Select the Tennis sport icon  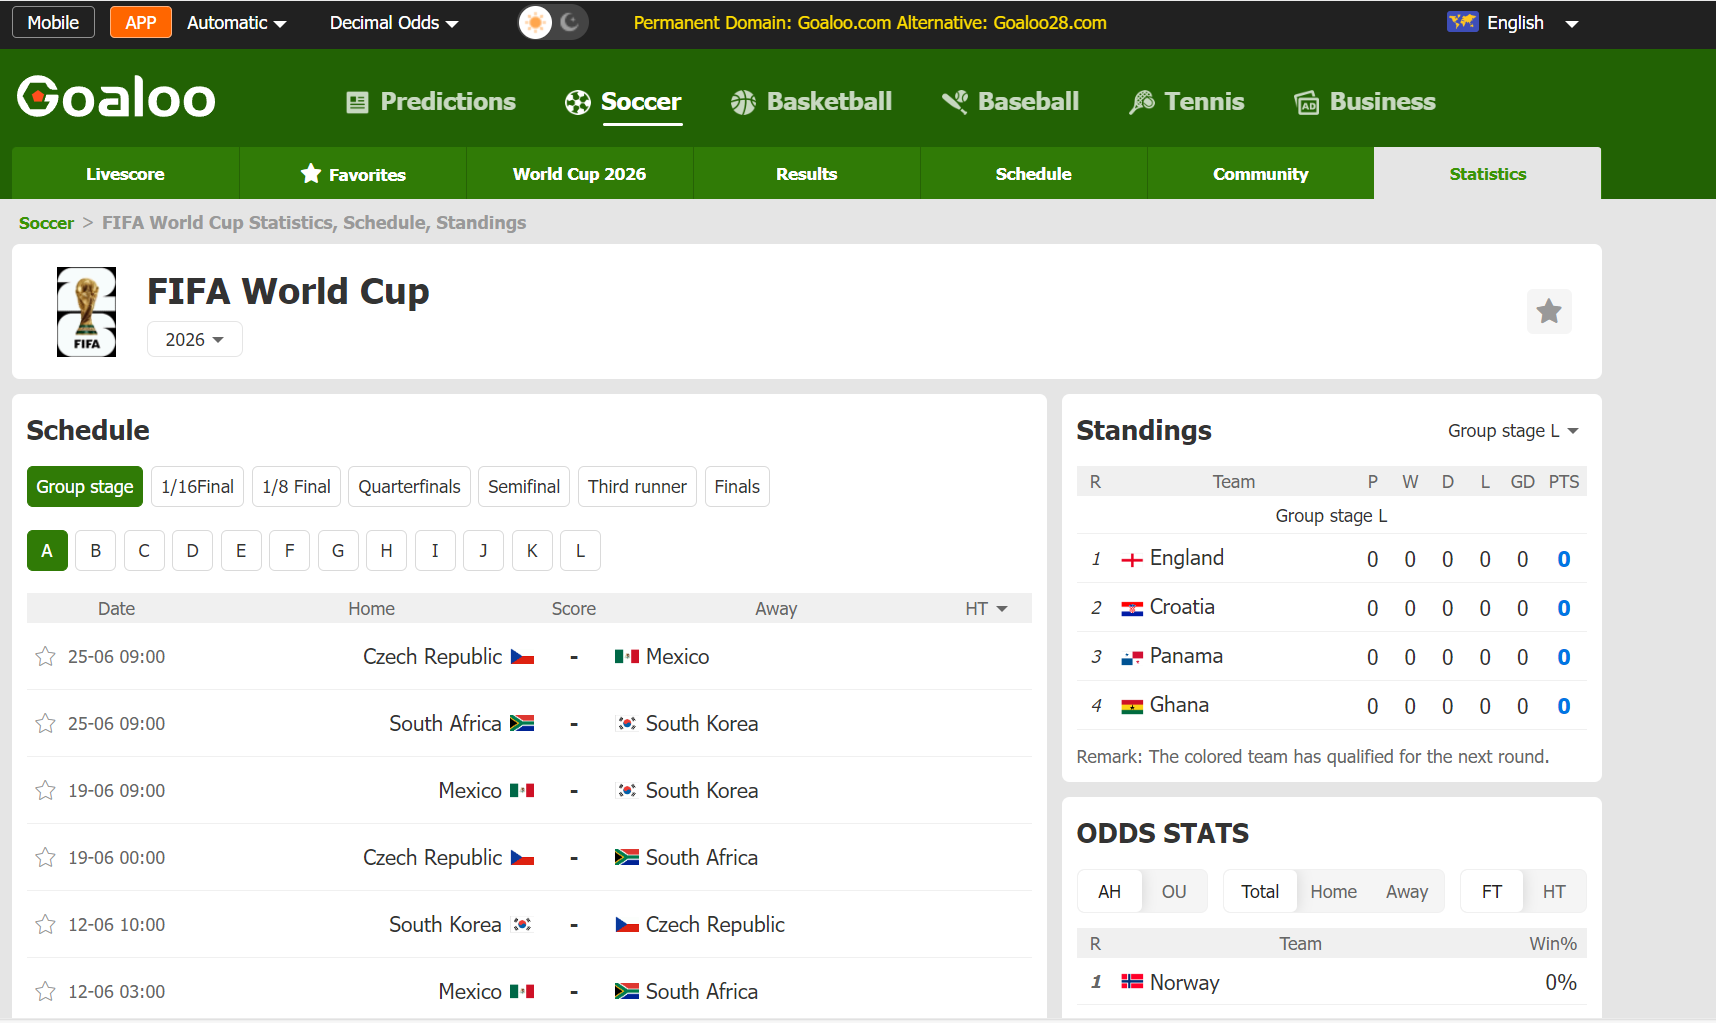[x=1141, y=101]
